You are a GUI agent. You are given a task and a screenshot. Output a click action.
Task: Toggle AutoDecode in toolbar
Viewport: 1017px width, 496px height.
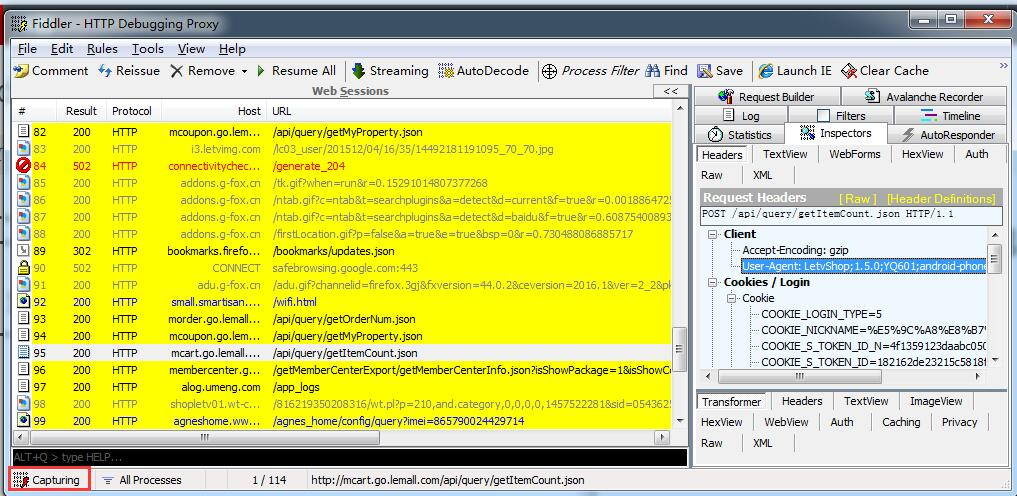pyautogui.click(x=484, y=71)
